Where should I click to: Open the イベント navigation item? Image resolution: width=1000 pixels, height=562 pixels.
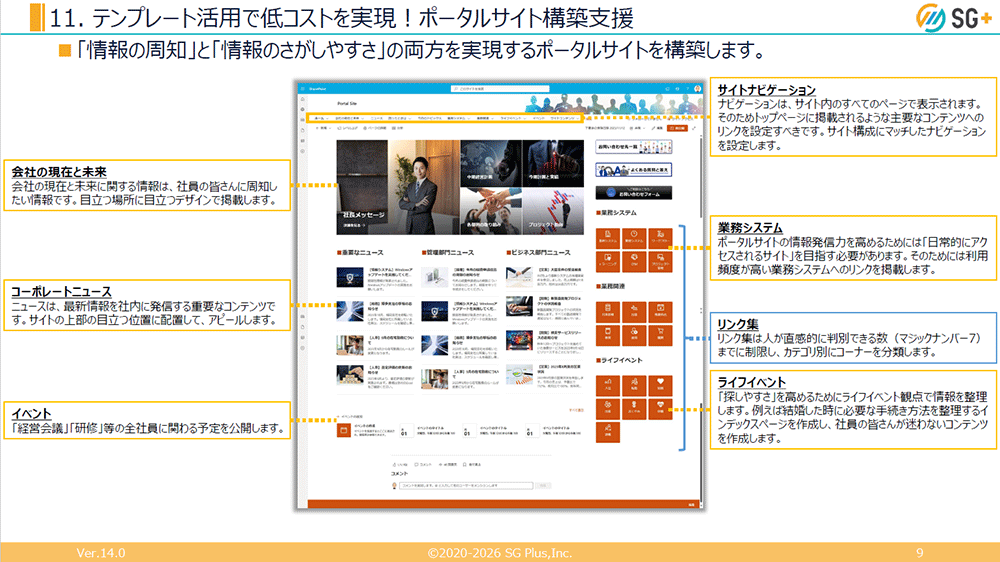pos(539,118)
